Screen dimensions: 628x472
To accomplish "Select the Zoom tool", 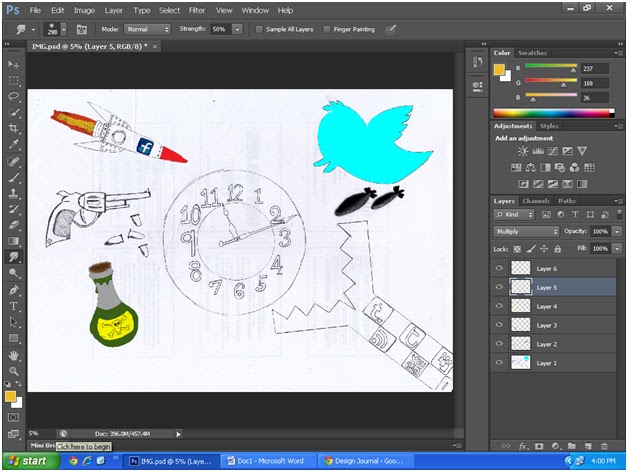I will click(x=14, y=371).
